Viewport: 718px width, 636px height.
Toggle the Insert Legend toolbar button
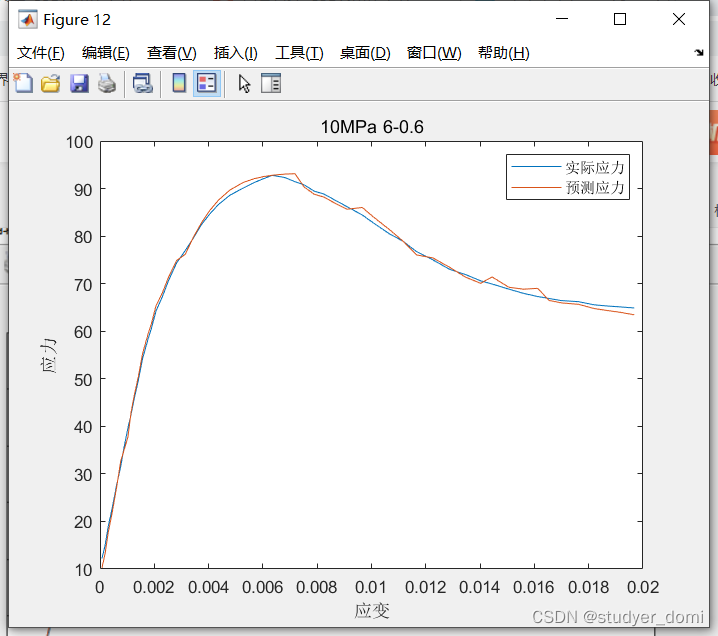(207, 84)
